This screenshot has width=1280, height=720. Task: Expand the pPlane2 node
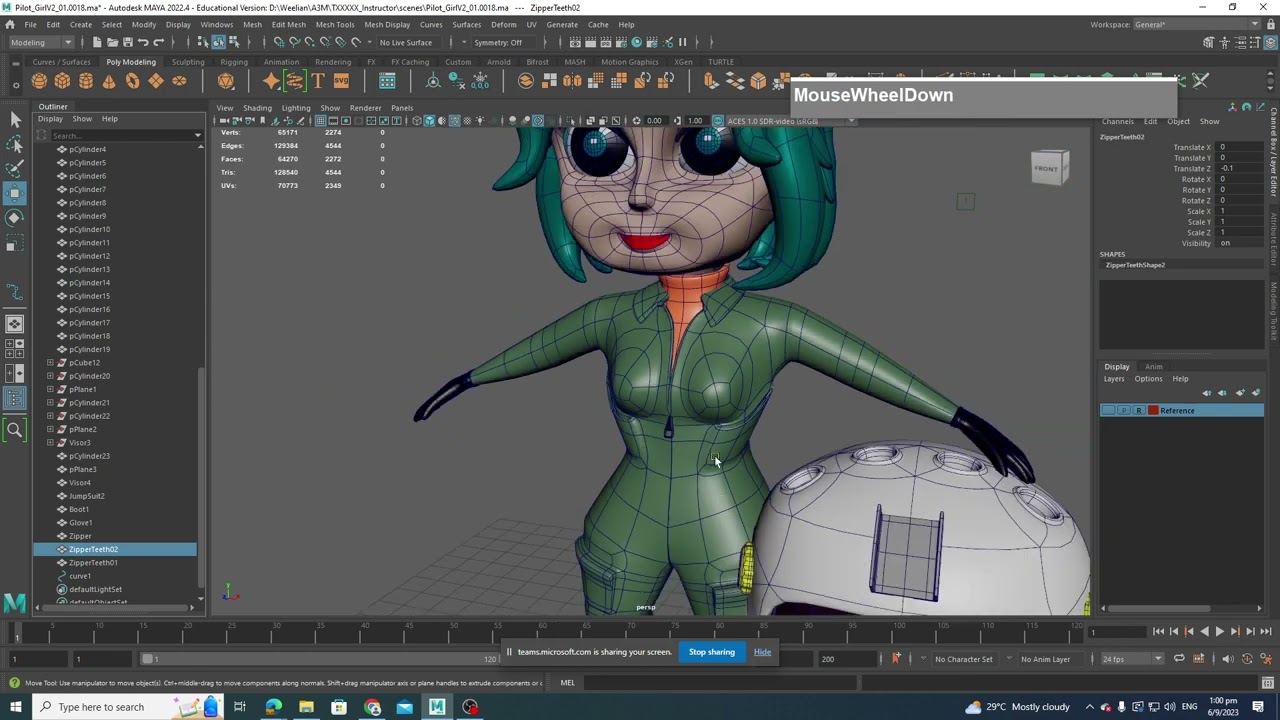(50, 429)
